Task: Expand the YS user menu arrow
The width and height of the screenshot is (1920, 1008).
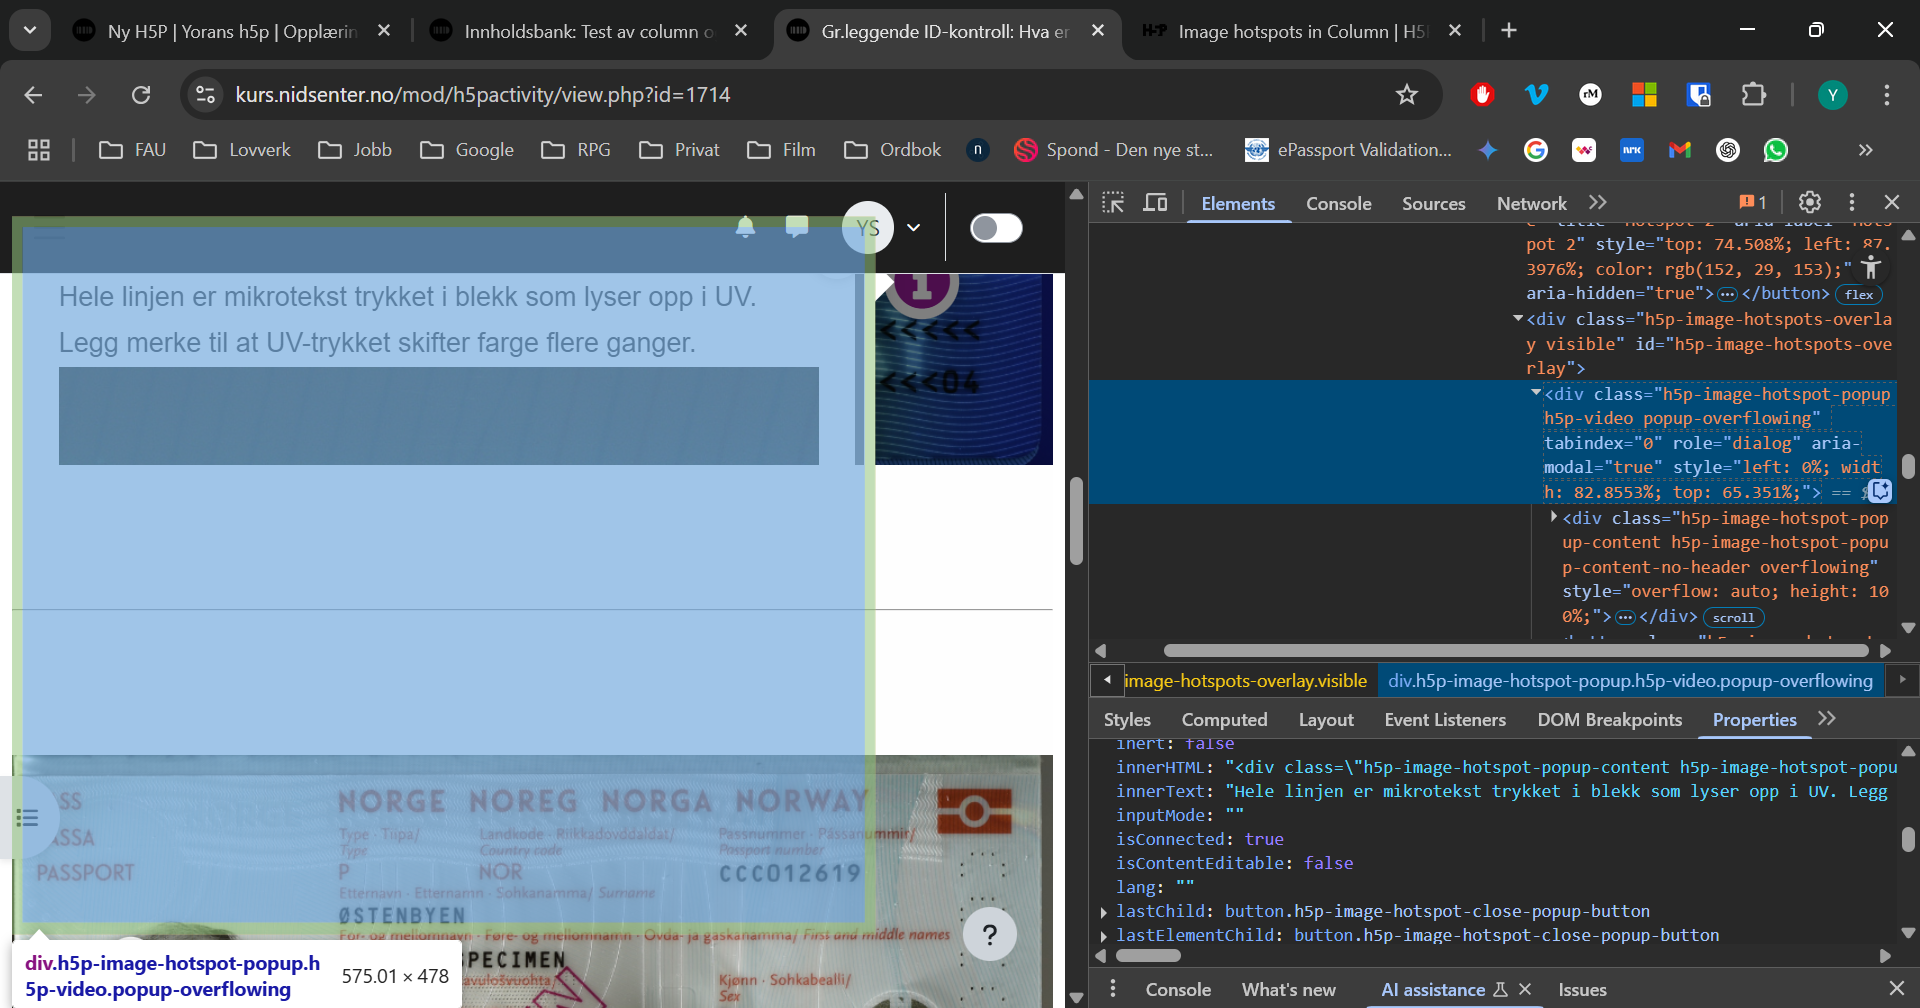Action: (x=913, y=228)
